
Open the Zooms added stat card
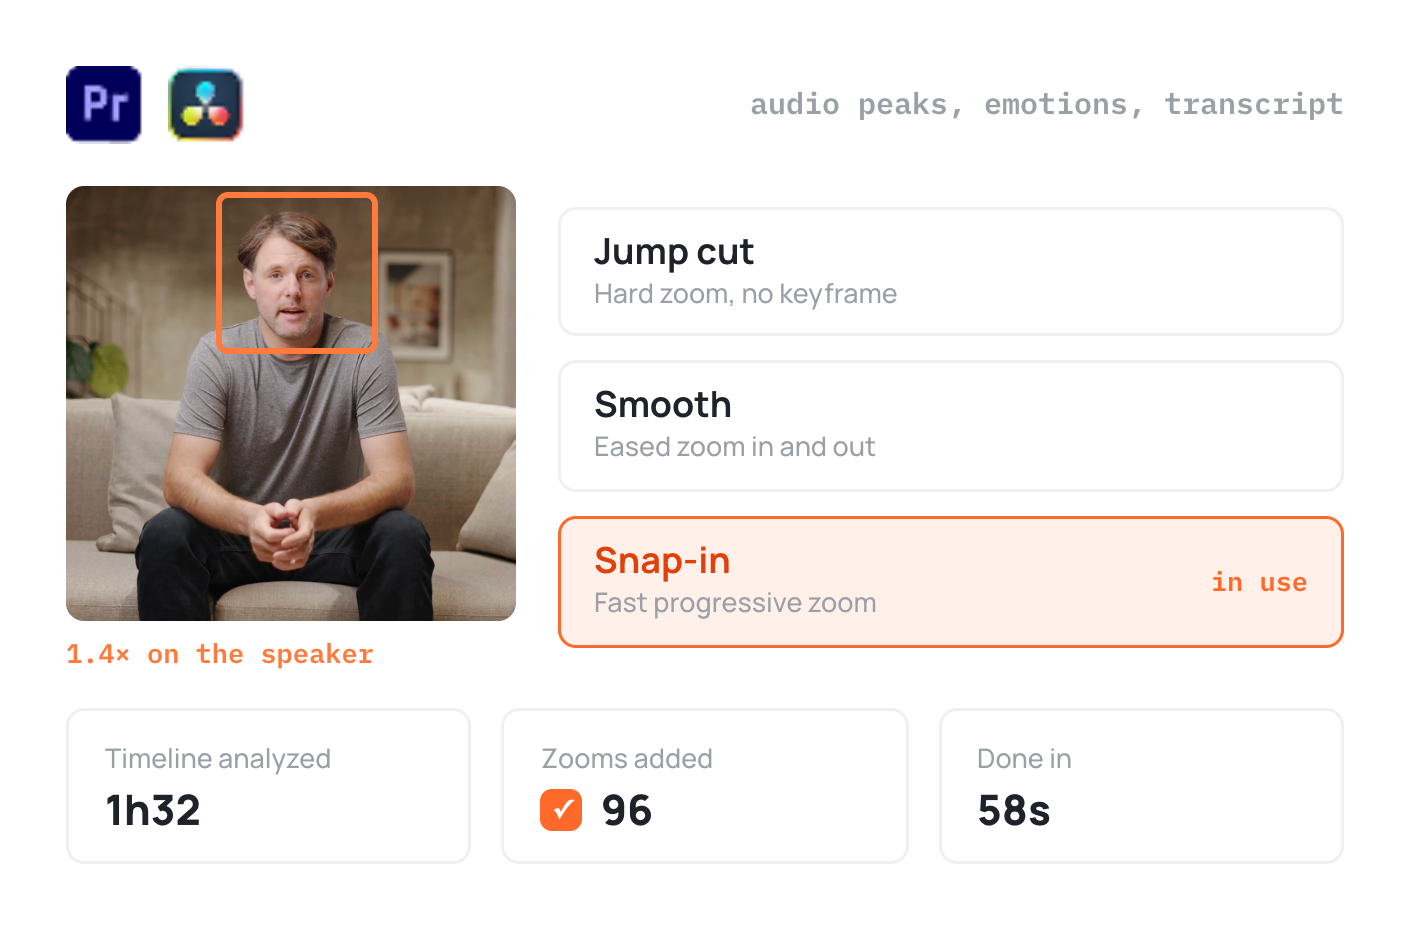point(705,786)
